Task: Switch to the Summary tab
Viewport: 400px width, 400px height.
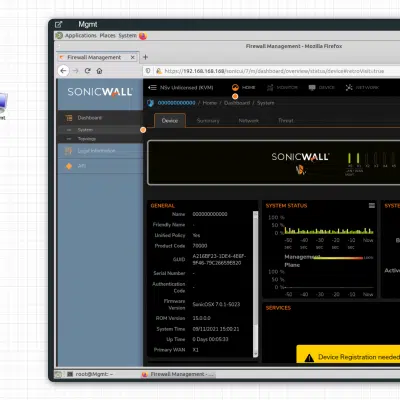Action: (208, 121)
